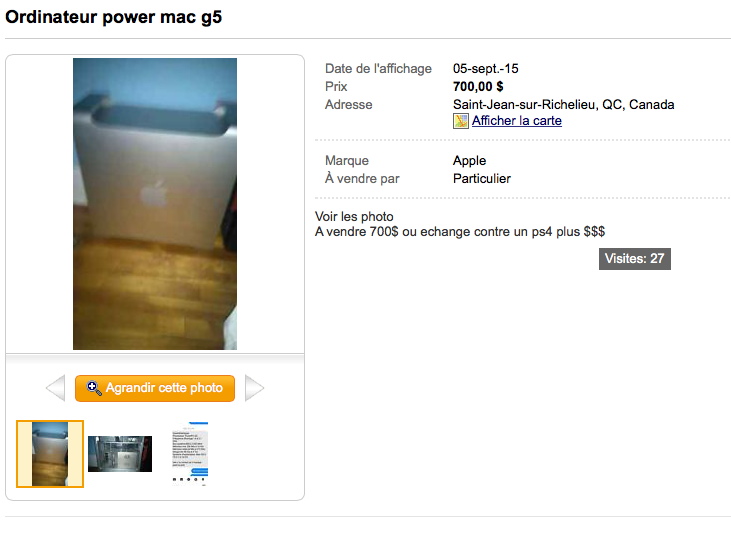Select the first highlighted Power Mac thumbnail

click(x=50, y=454)
